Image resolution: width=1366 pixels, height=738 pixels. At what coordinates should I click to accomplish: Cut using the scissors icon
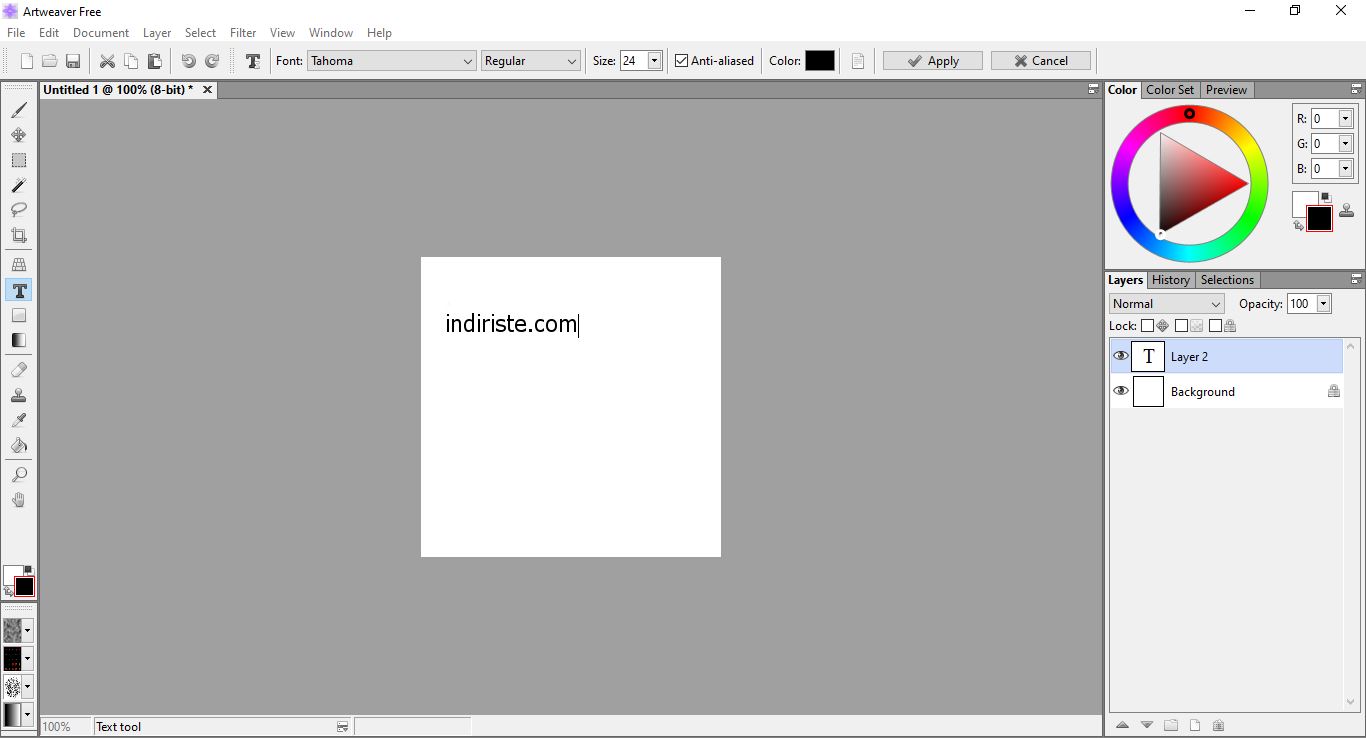tap(107, 61)
